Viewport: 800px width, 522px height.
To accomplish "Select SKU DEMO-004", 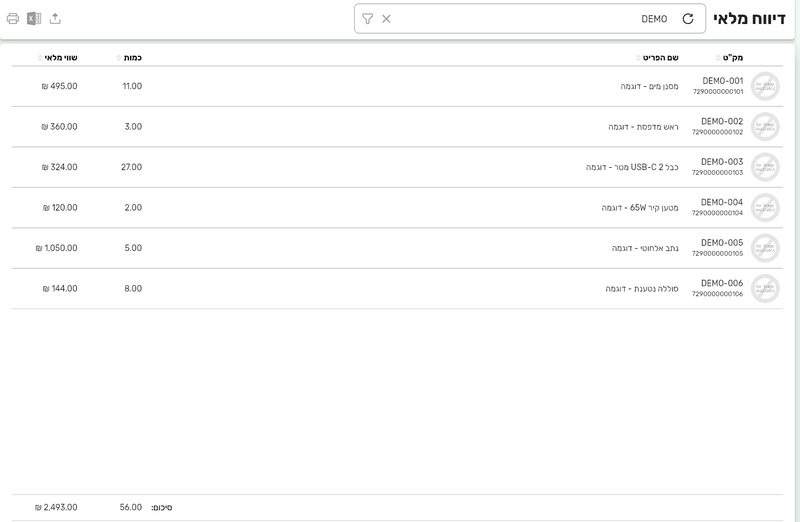I will click(722, 202).
